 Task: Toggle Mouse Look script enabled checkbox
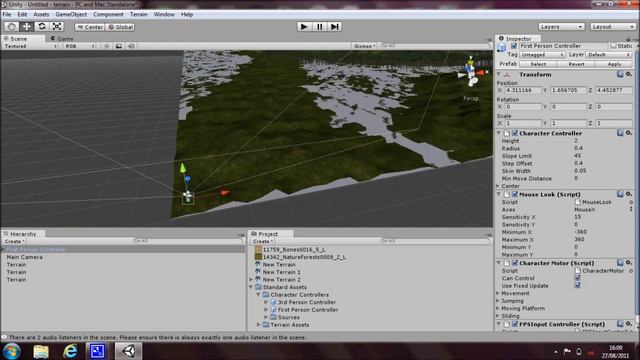(x=515, y=194)
